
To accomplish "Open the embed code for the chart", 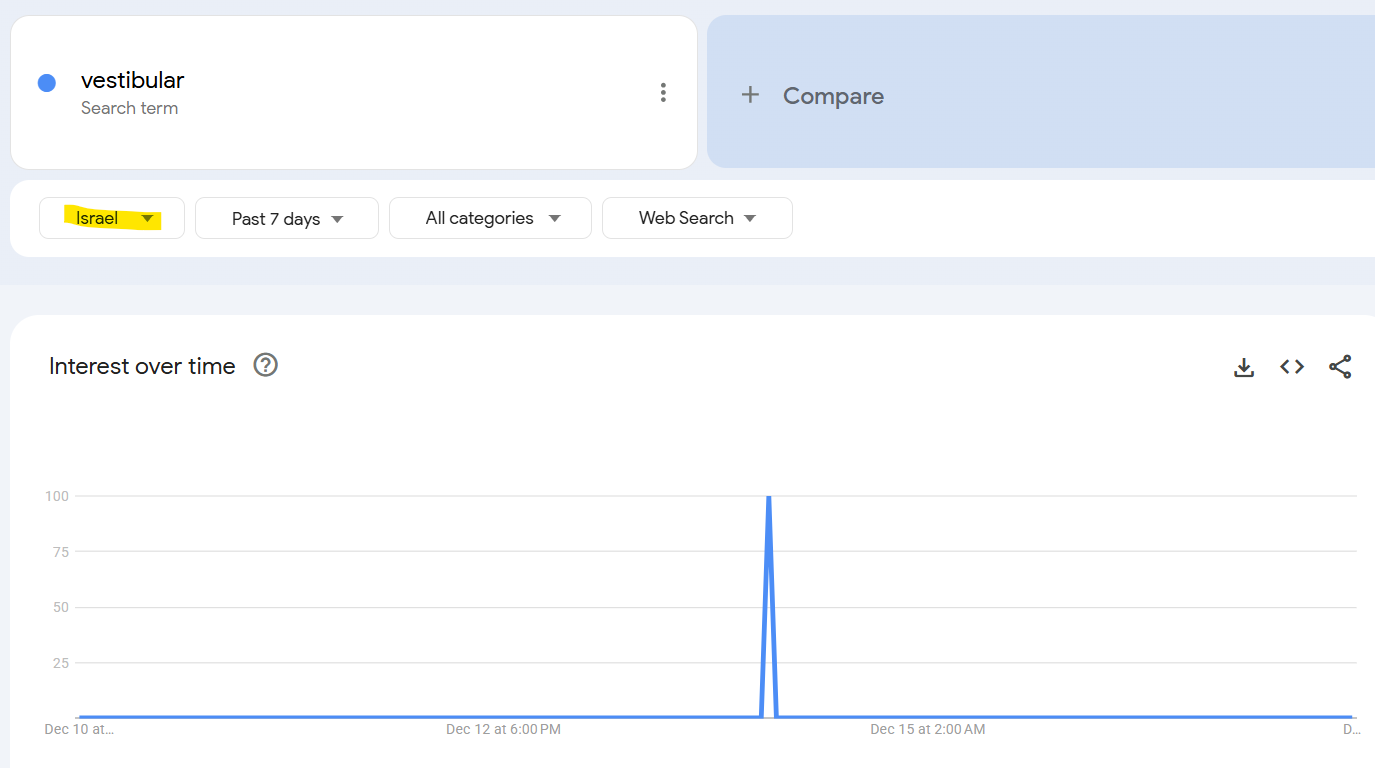I will tap(1292, 367).
